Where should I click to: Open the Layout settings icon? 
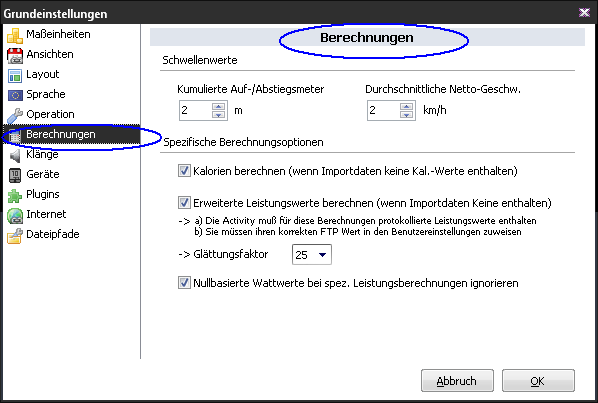tap(15, 75)
